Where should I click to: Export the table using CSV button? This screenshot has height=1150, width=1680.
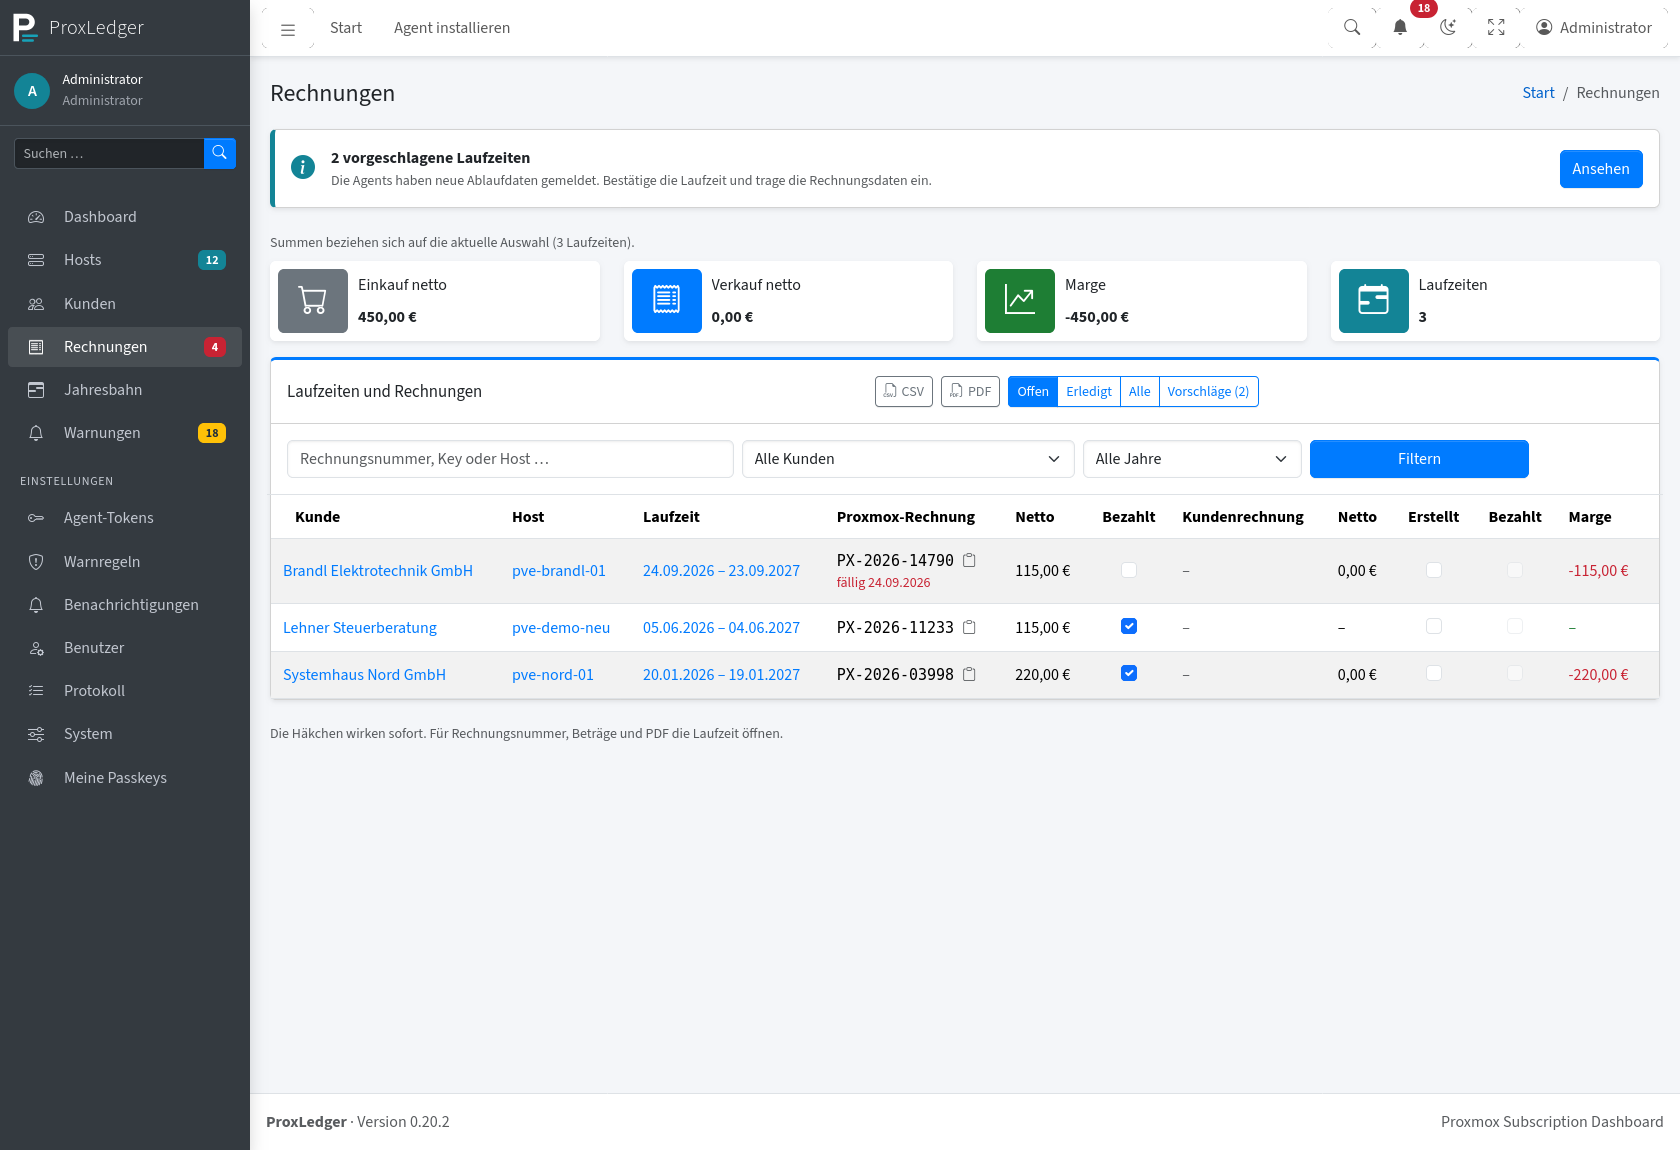point(904,392)
